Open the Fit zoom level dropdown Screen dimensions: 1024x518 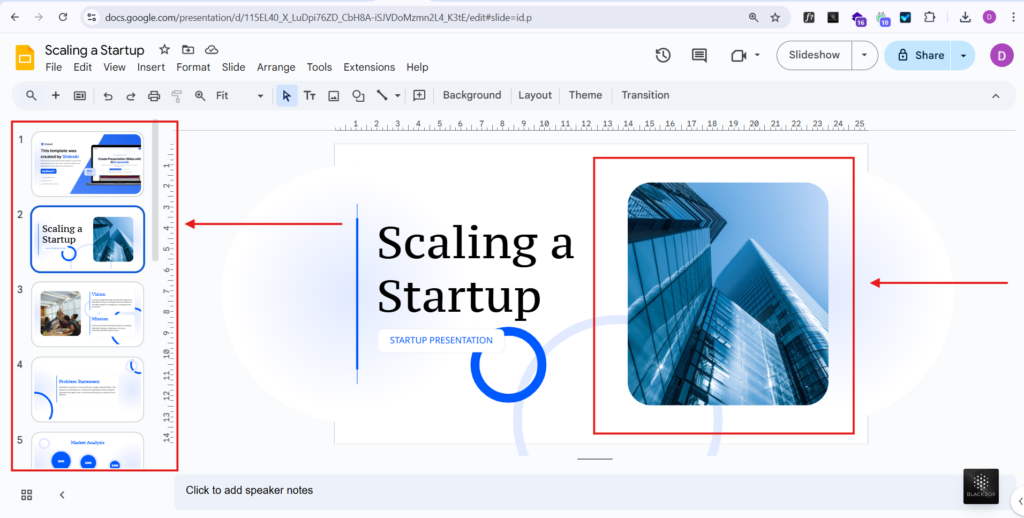click(x=239, y=96)
